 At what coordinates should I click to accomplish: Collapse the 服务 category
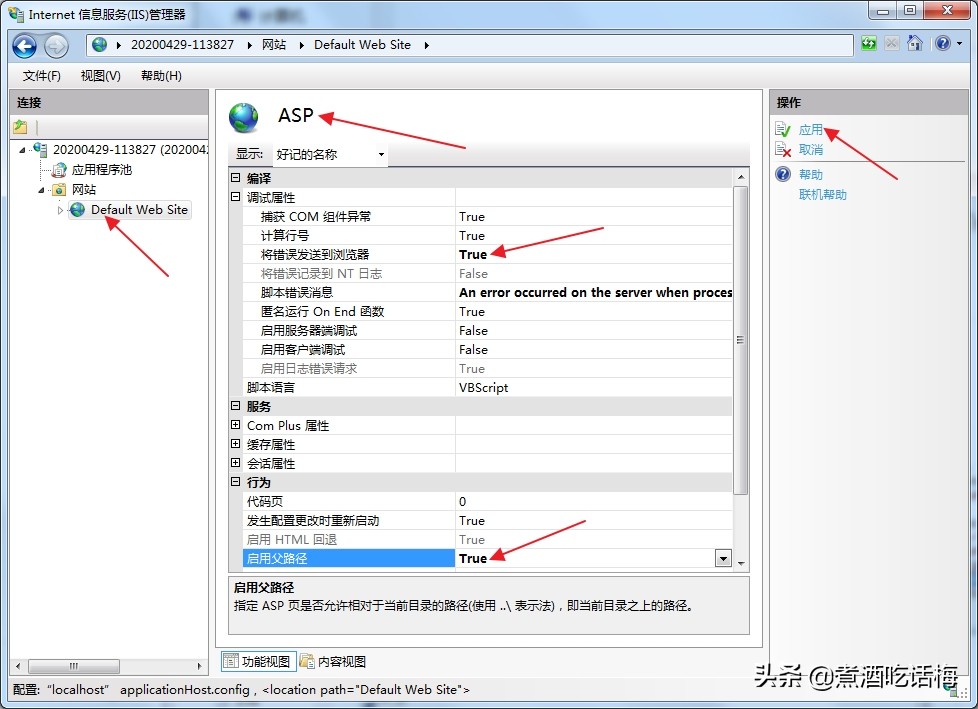click(235, 406)
